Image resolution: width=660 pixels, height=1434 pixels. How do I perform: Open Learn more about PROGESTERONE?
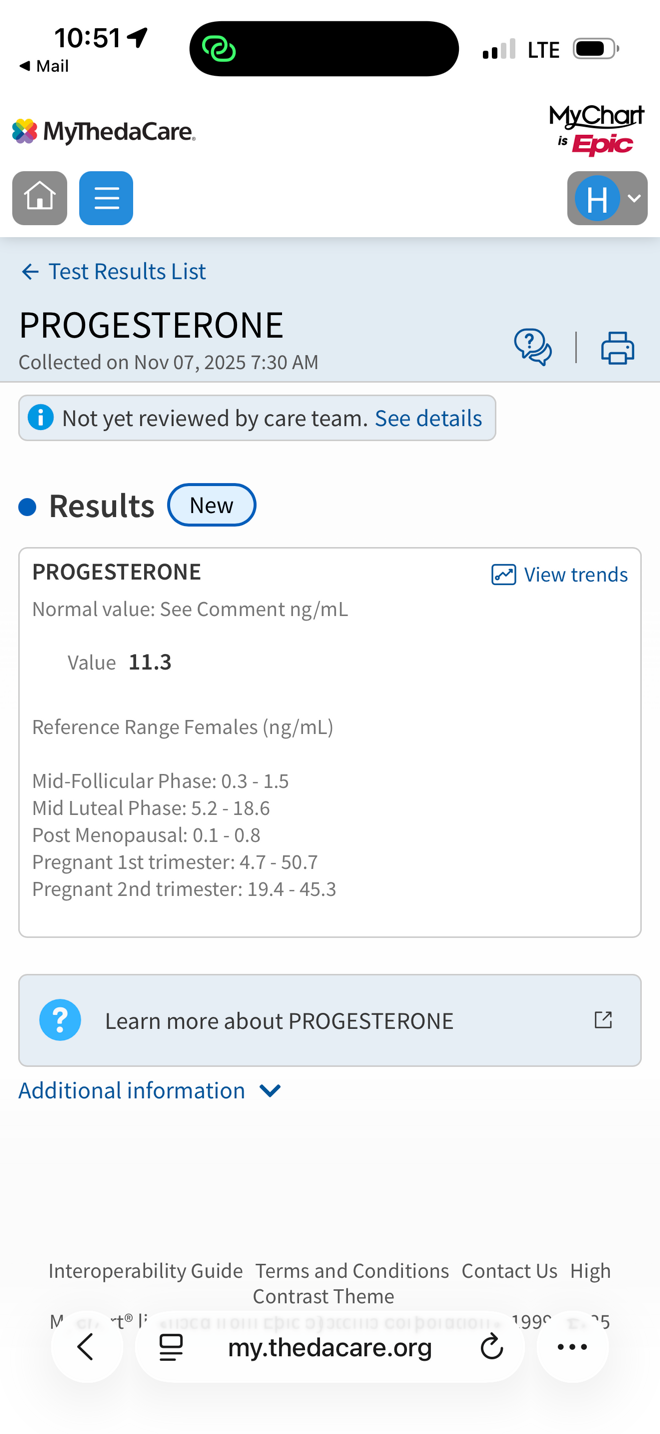pos(279,1020)
